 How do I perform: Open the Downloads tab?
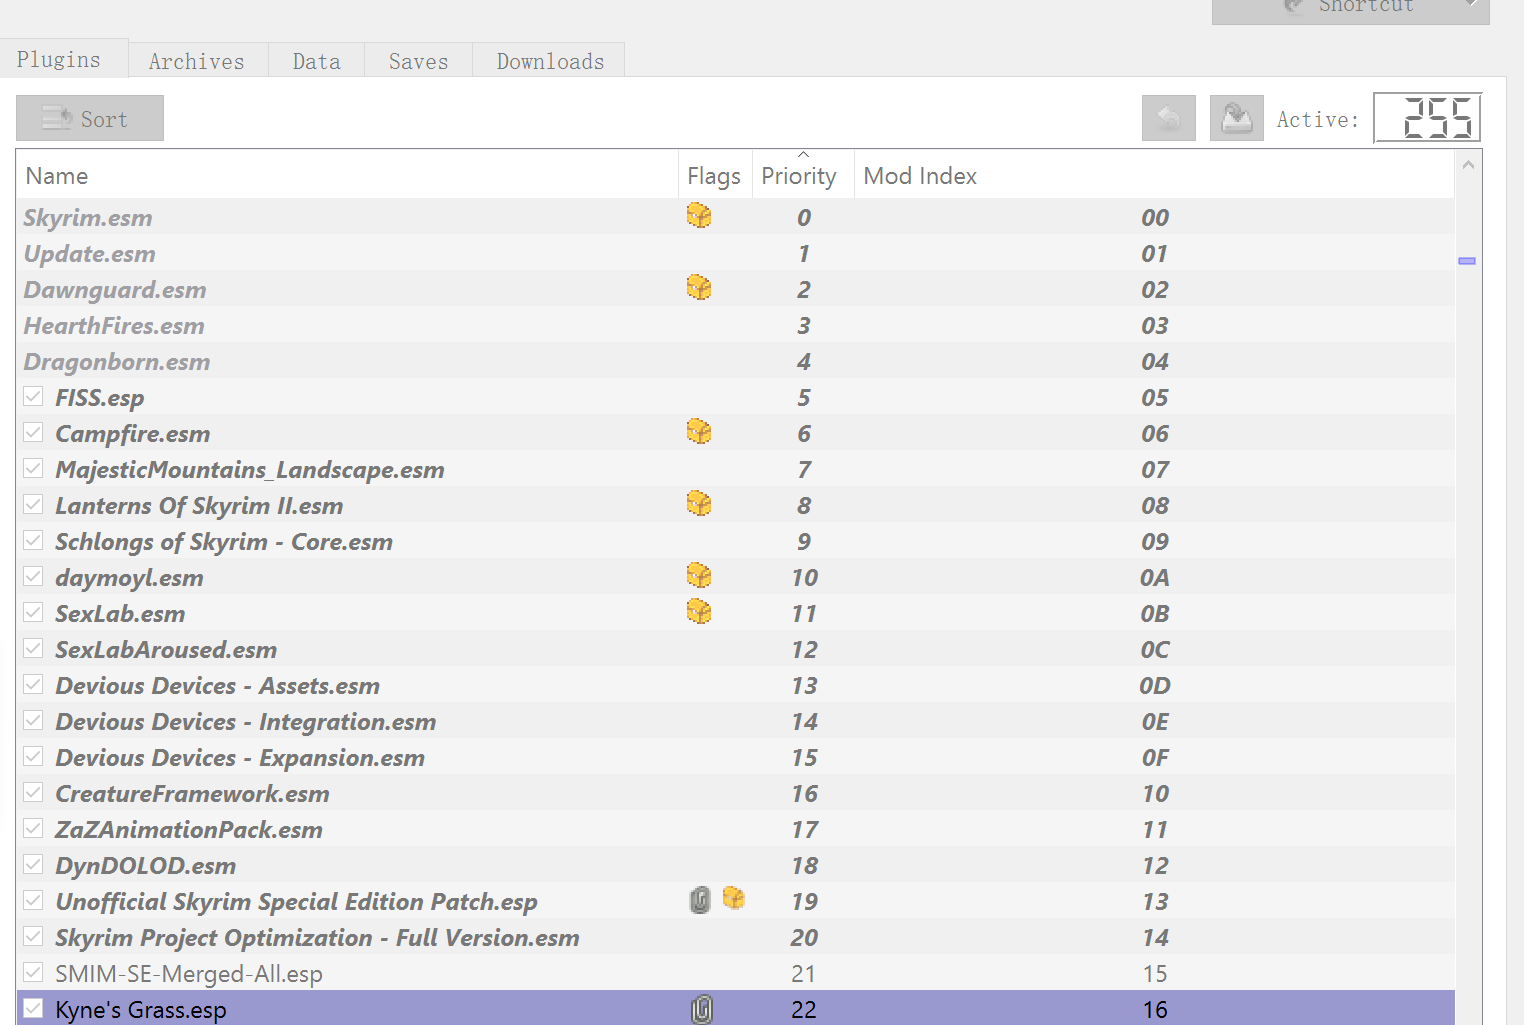coord(550,61)
